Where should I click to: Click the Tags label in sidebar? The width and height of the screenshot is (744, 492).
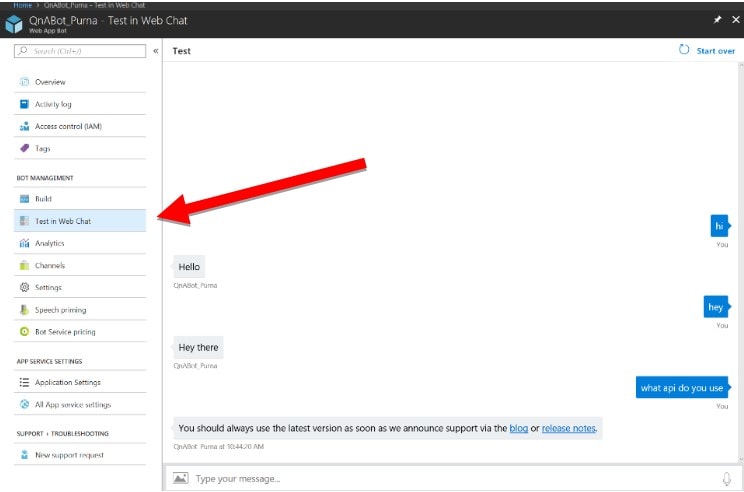pyautogui.click(x=43, y=148)
